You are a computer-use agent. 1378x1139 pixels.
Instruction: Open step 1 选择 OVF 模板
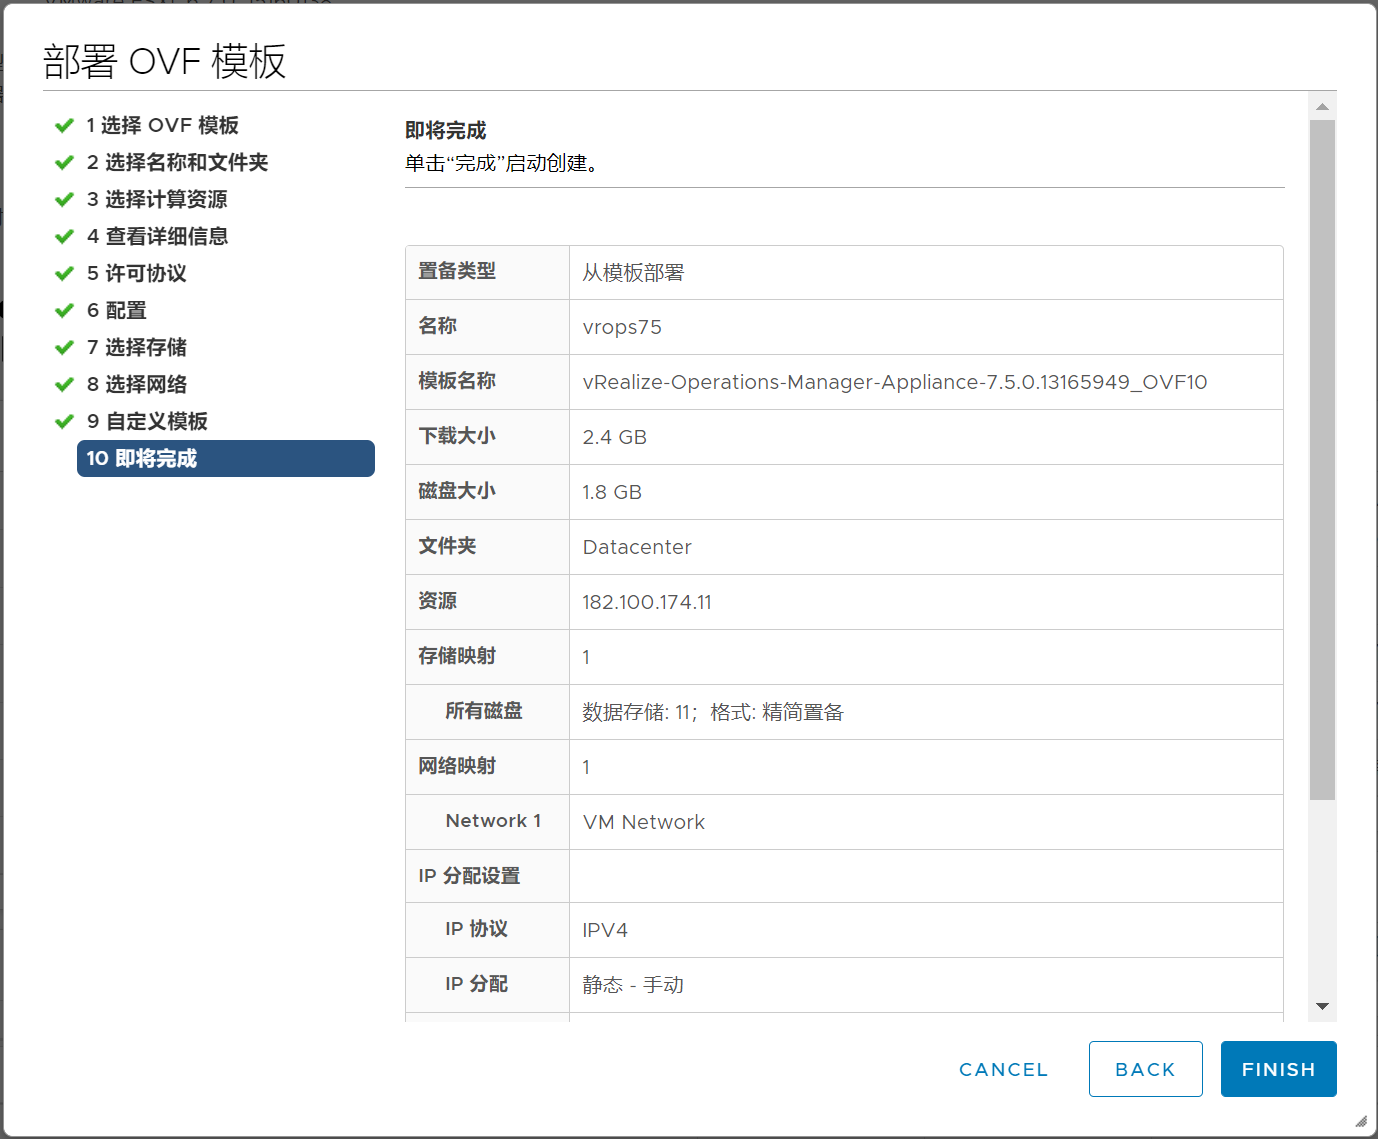click(162, 125)
